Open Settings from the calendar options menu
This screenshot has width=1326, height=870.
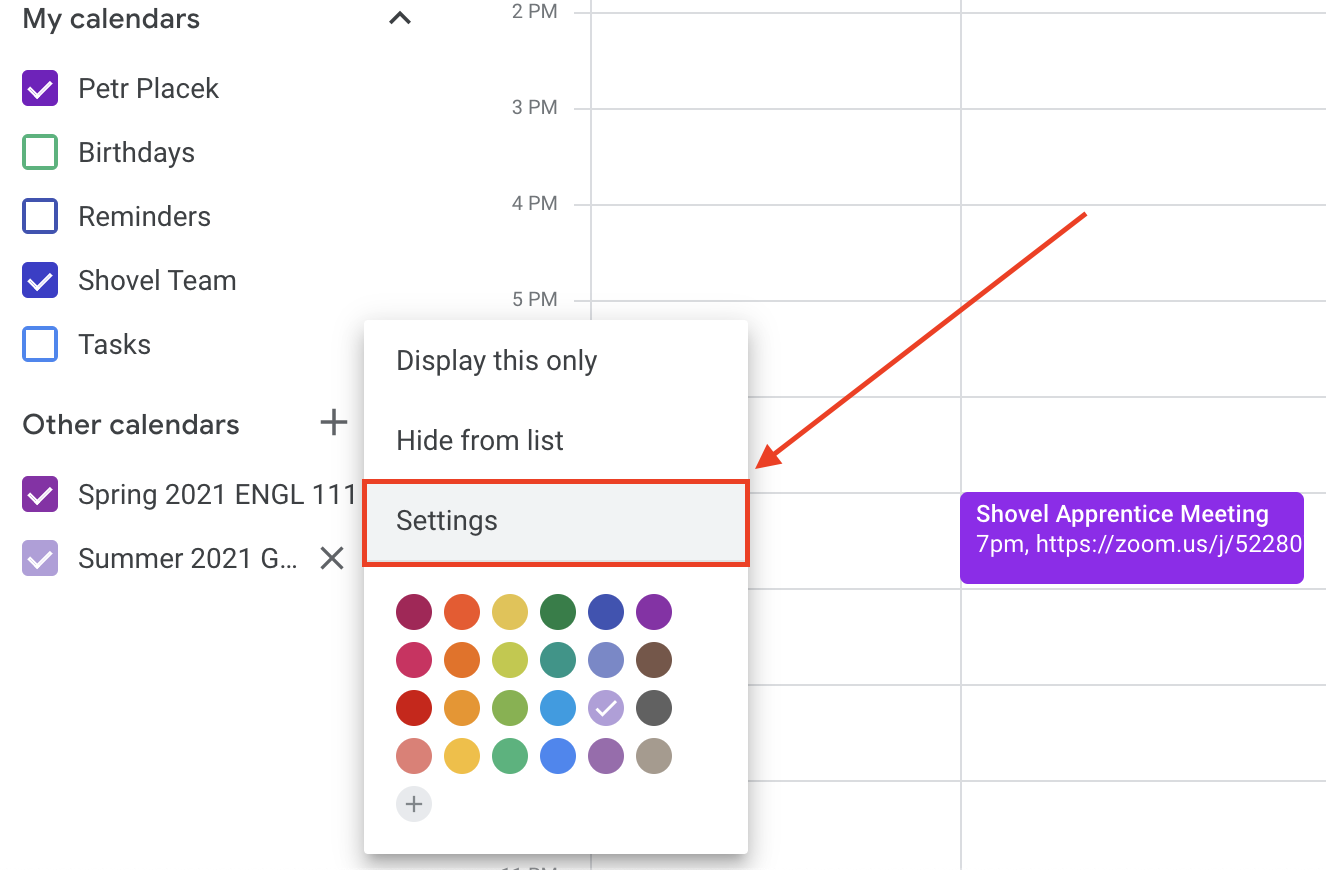[556, 522]
